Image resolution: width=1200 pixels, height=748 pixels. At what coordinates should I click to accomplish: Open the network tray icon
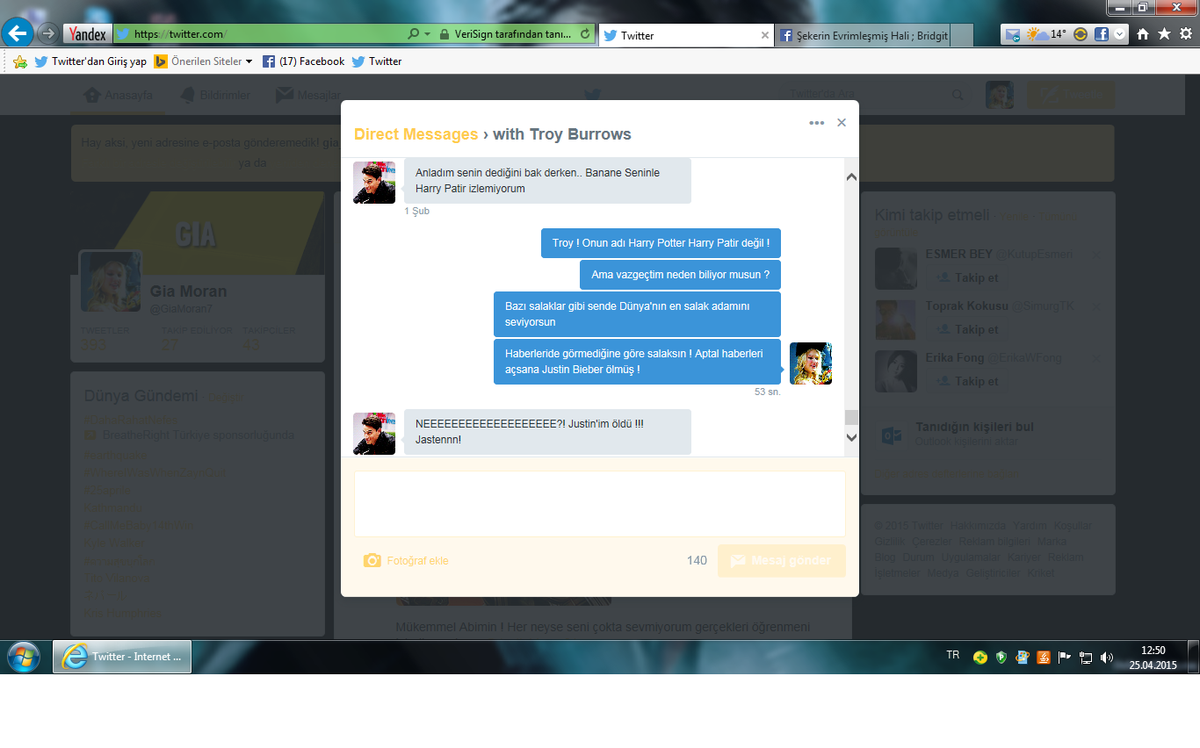pyautogui.click(x=1086, y=657)
